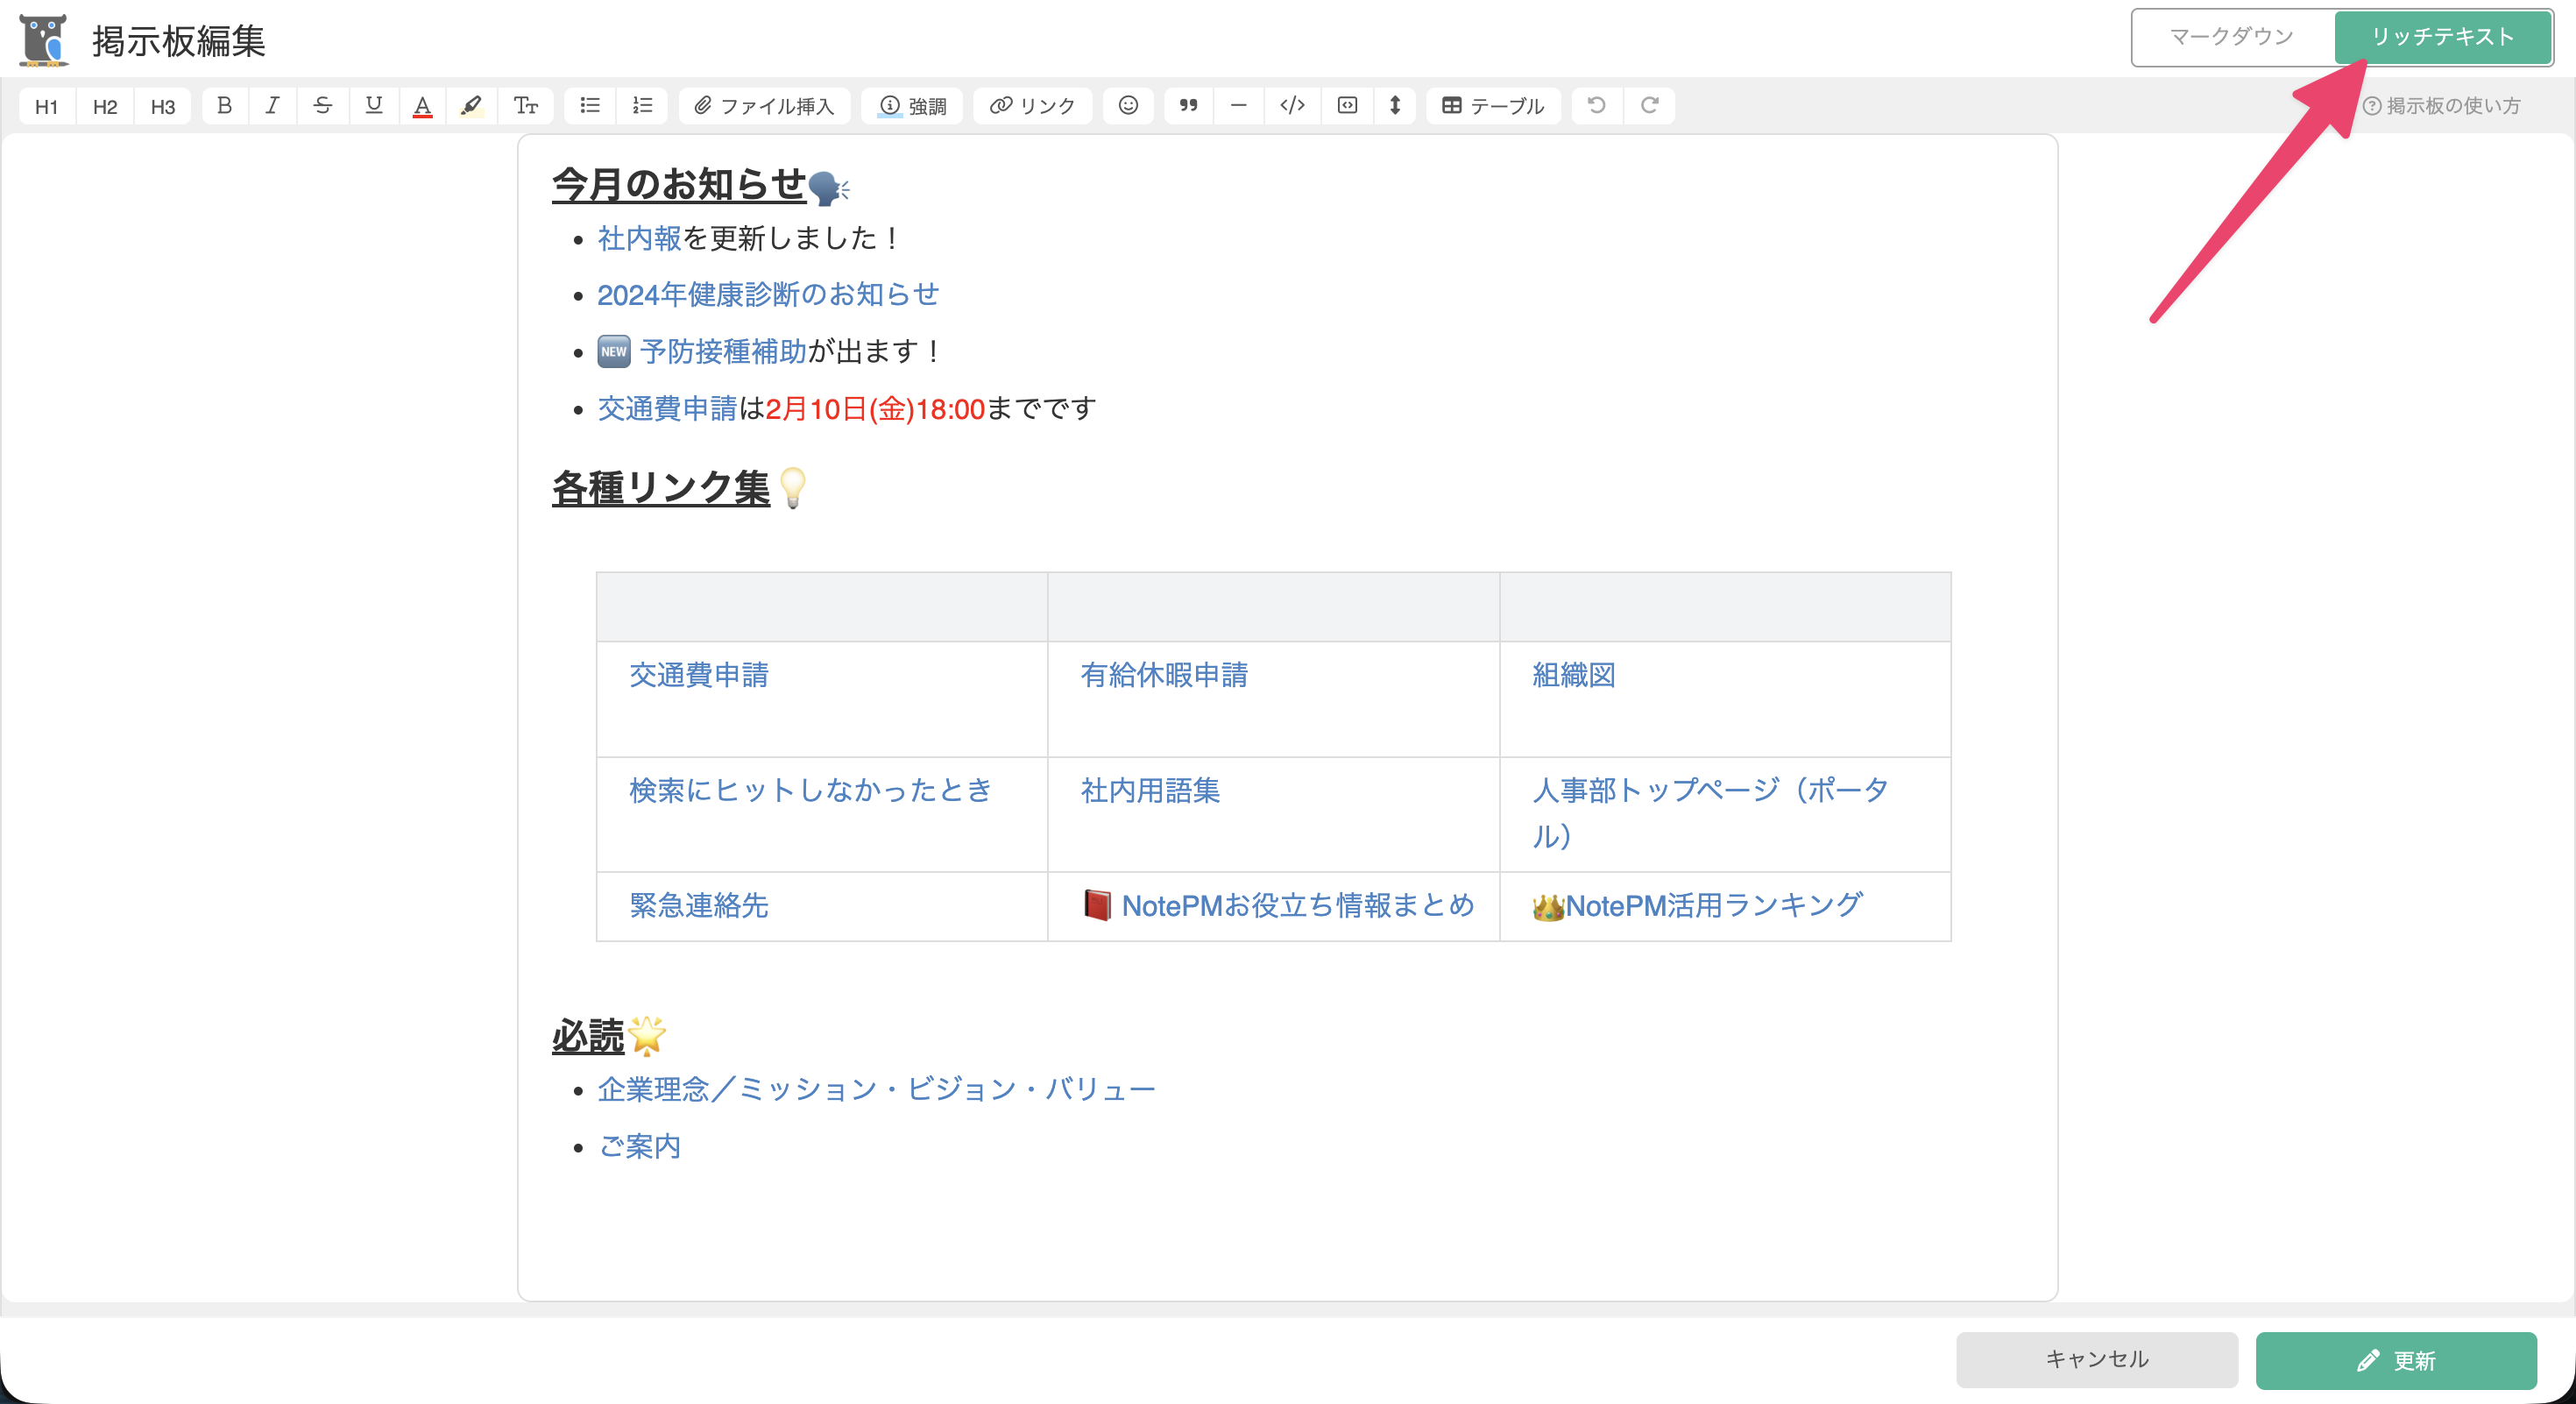Insert a blockquote
The image size is (2576, 1404).
pos(1188,105)
